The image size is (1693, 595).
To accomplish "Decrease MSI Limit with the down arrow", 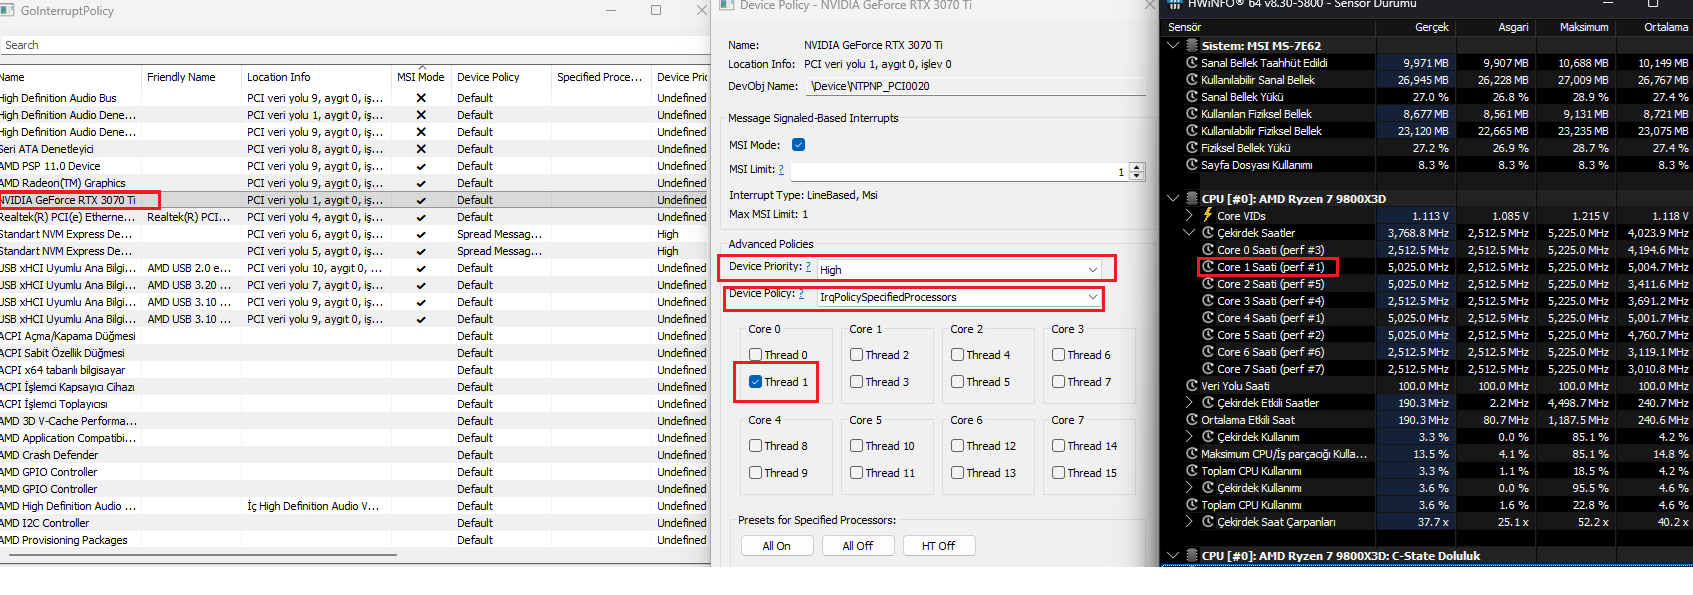I will (x=1137, y=176).
